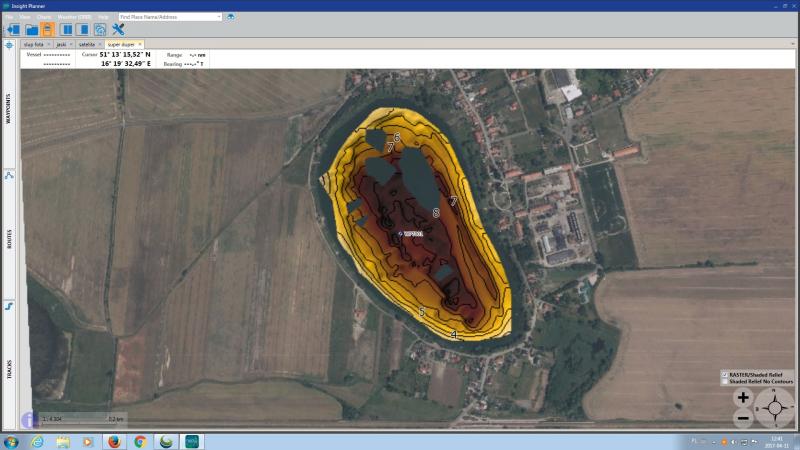Viewport: 800px width, 450px height.
Task: Open the purple info icon on map
Action: click(x=29, y=420)
